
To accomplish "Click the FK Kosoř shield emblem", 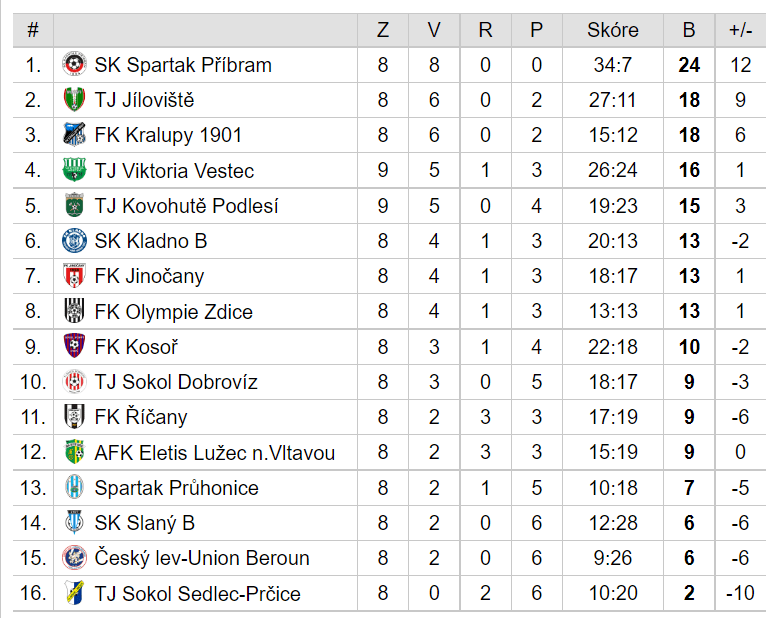I will pos(75,347).
